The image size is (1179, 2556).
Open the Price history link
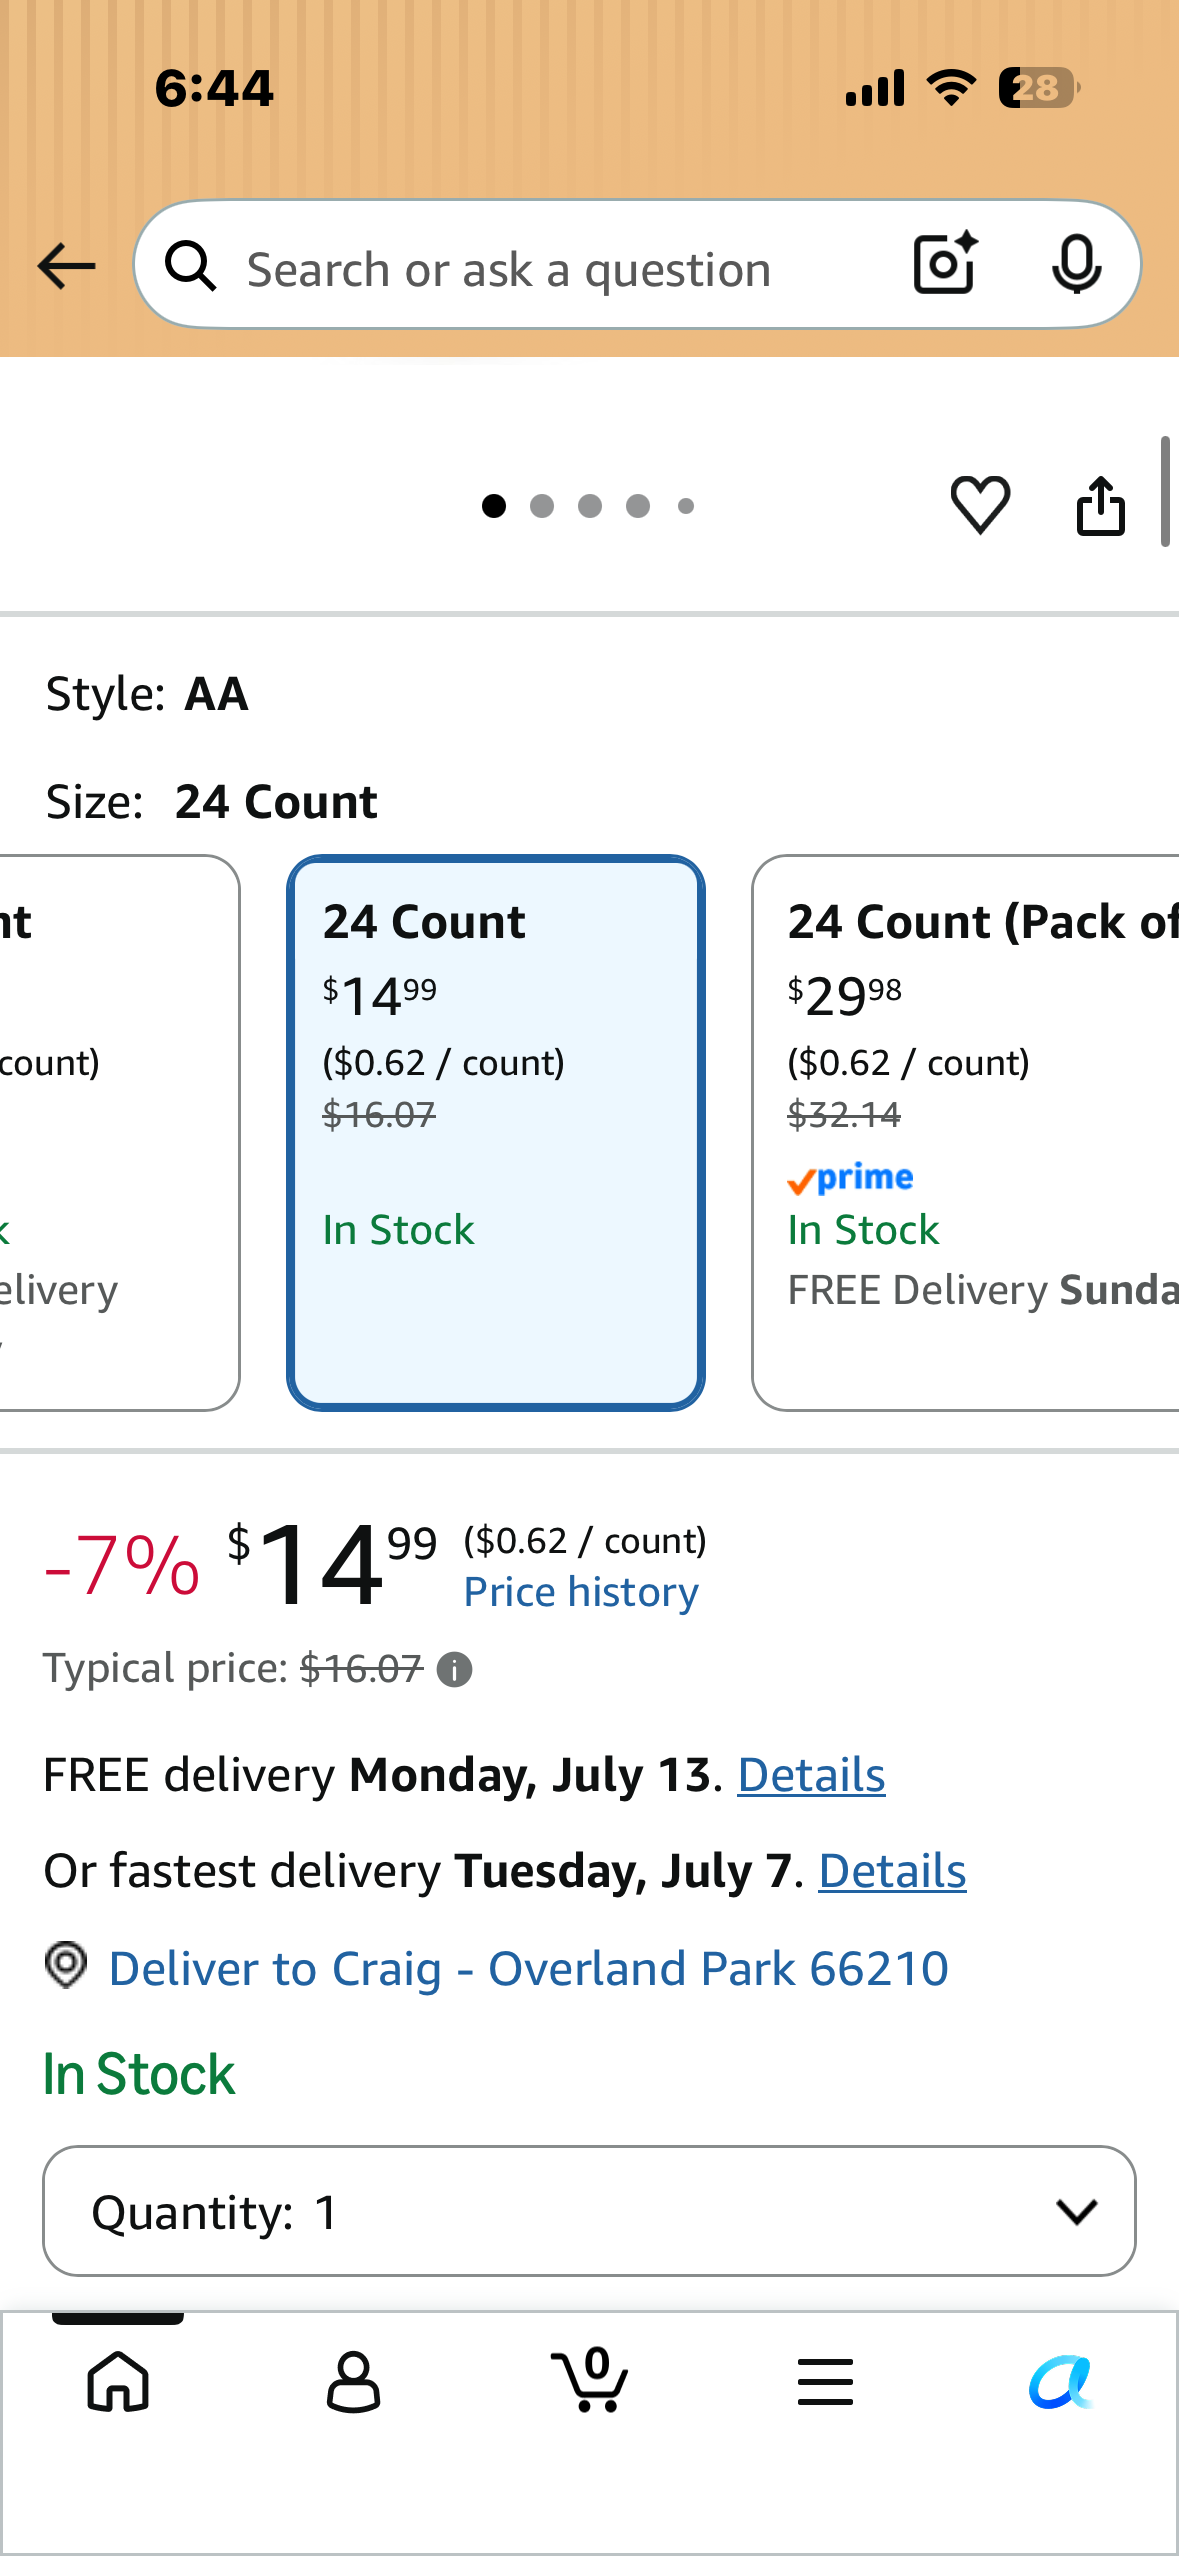[581, 1592]
